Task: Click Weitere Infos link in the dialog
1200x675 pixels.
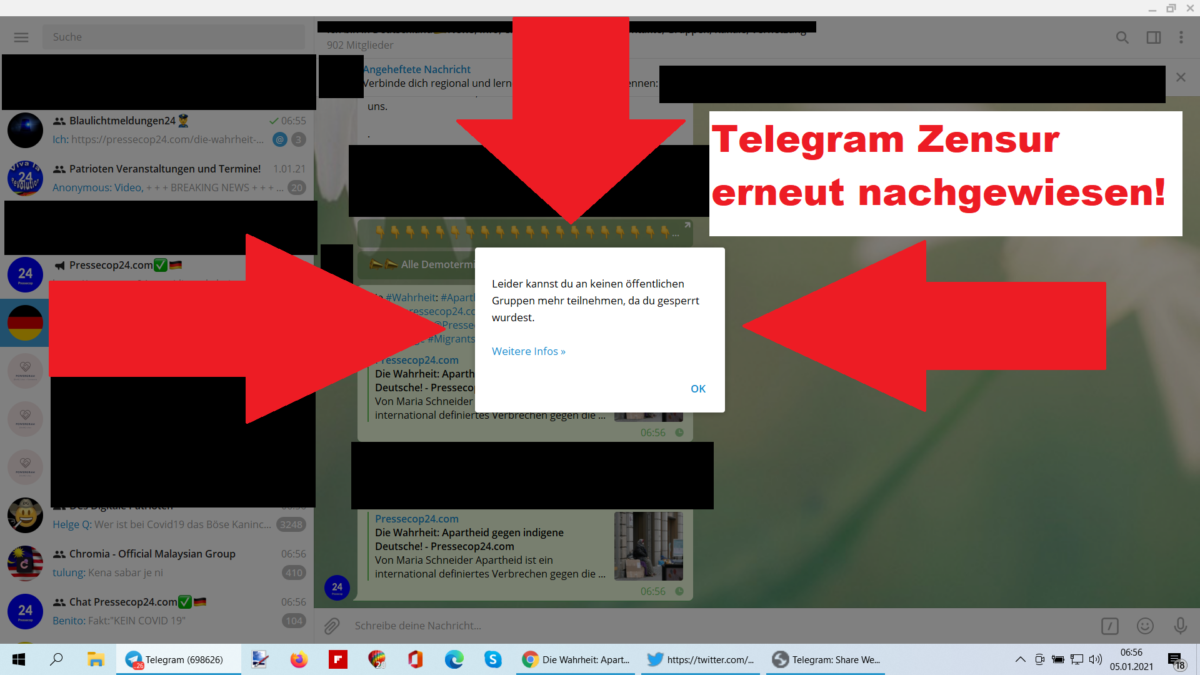Action: (x=528, y=351)
